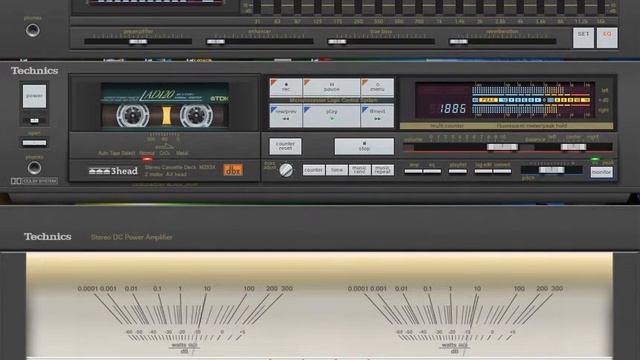Screen dimensions: 640x360
Task: Click the preamplifier slider handle
Action: pyautogui.click(x=138, y=42)
